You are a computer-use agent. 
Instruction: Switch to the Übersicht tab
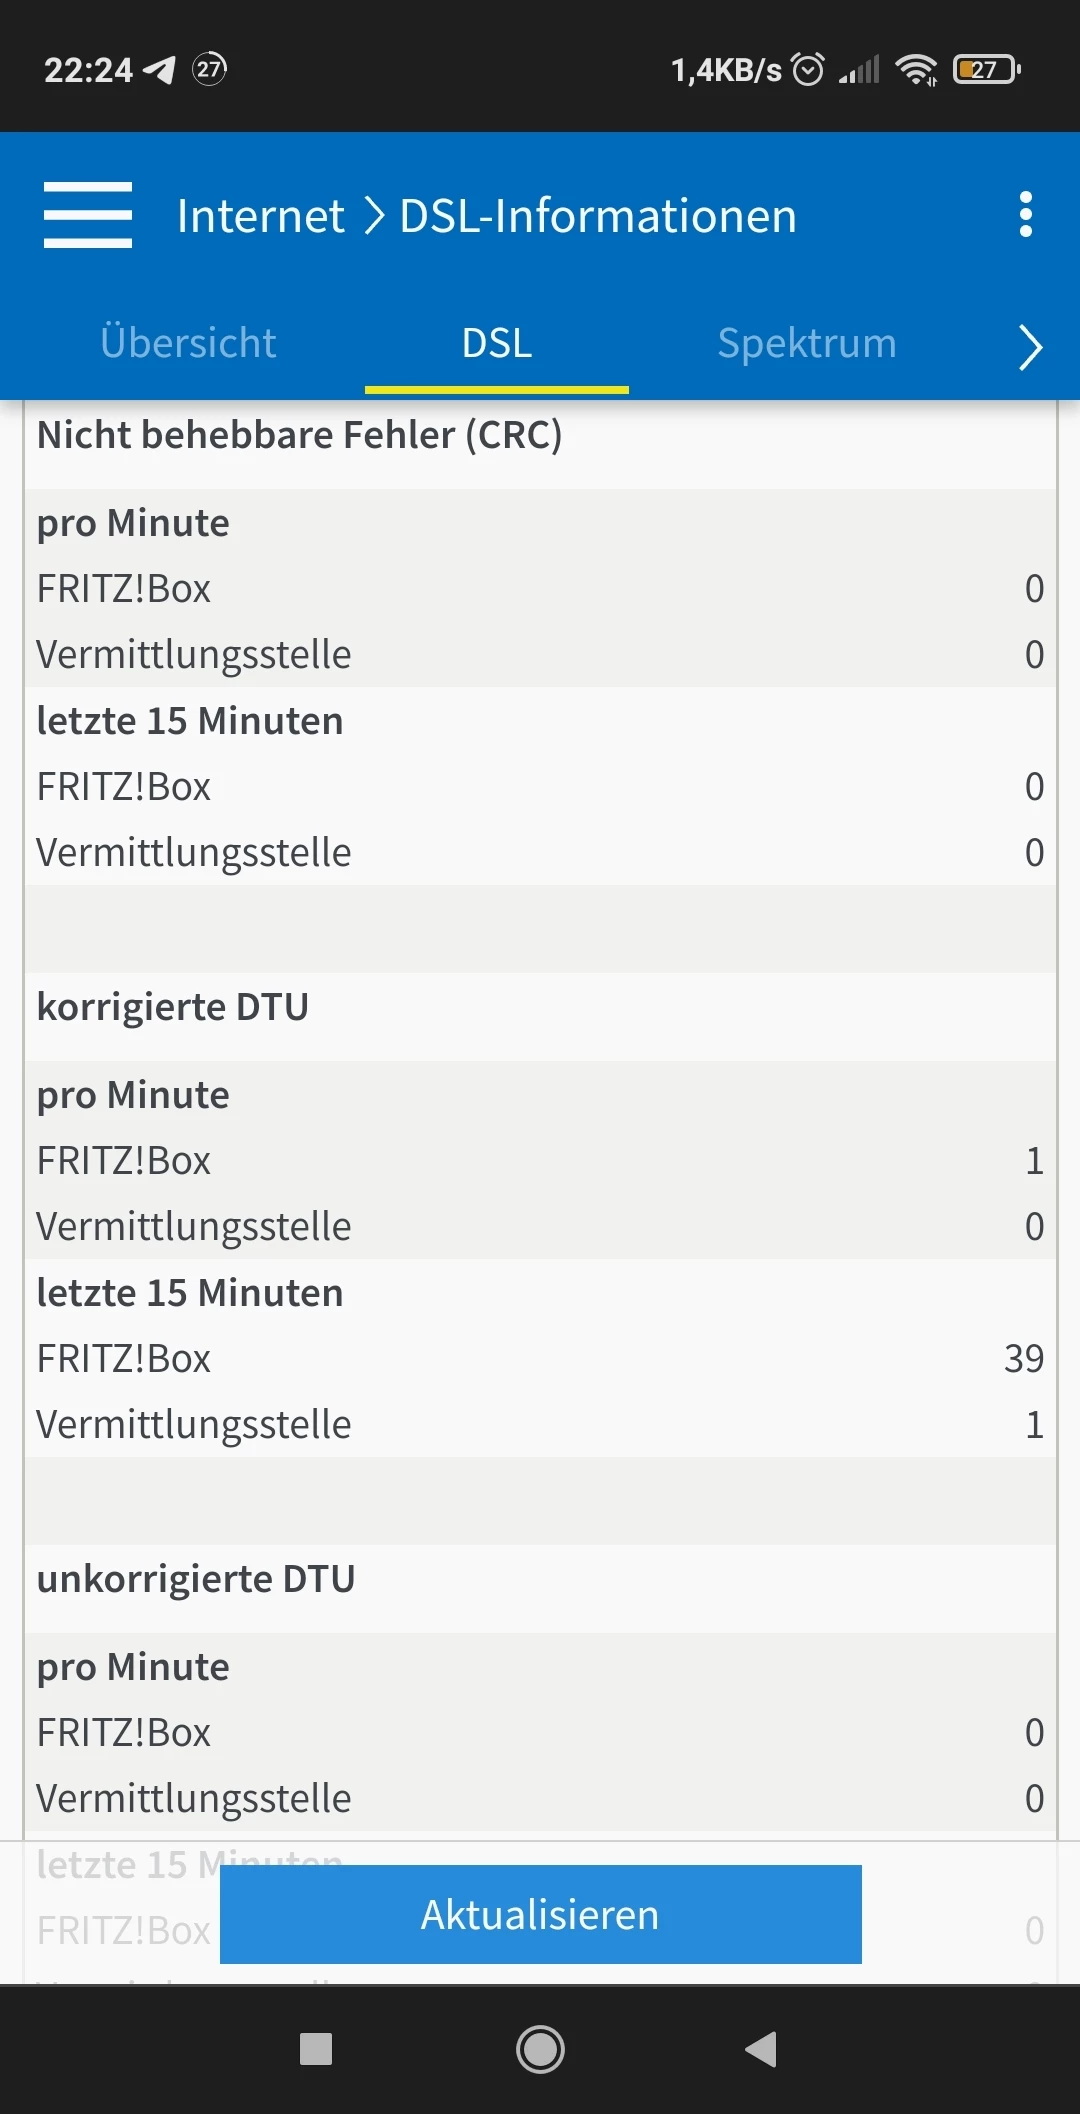coord(188,343)
